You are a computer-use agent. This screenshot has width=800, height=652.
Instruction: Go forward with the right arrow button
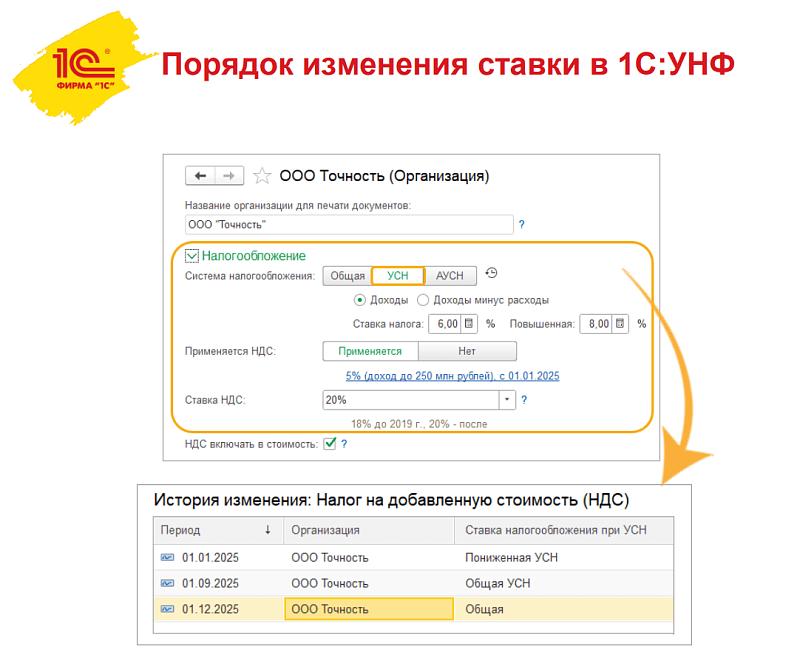229,176
